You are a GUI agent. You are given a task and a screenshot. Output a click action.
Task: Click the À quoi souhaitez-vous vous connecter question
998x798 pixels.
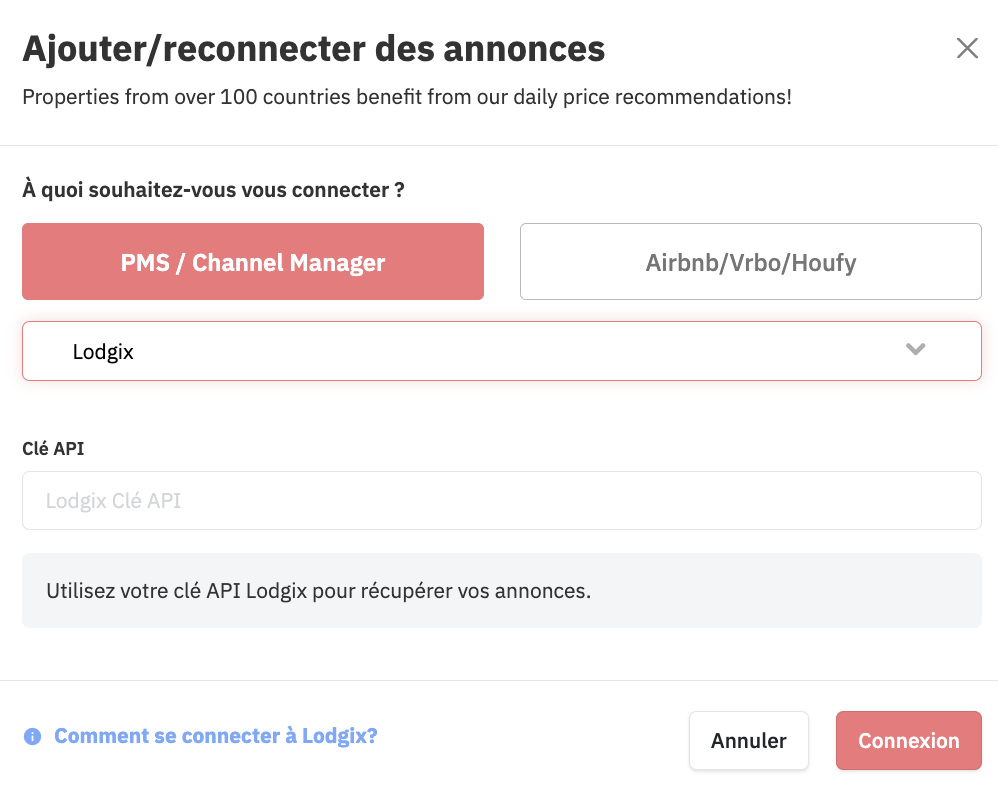213,190
